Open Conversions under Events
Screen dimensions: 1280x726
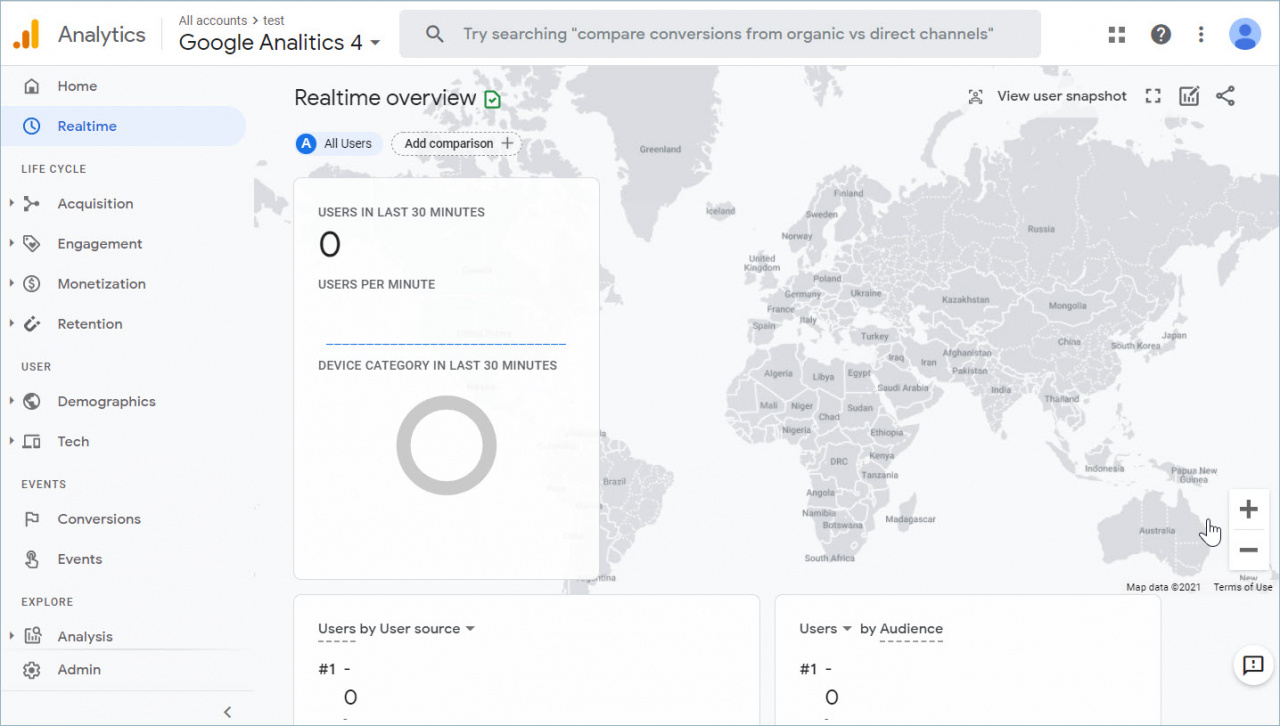click(99, 519)
